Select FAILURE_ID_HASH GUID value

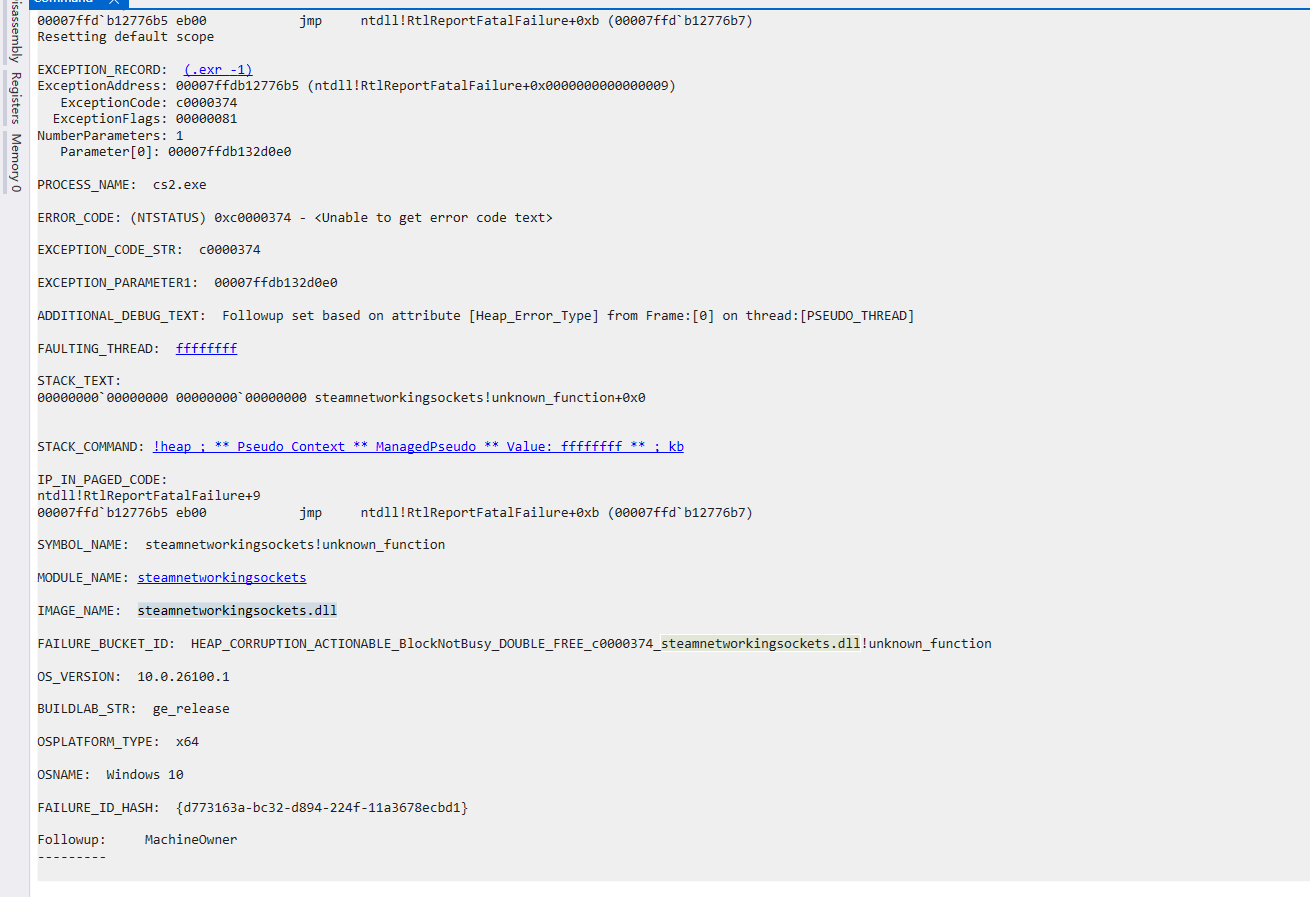(322, 807)
